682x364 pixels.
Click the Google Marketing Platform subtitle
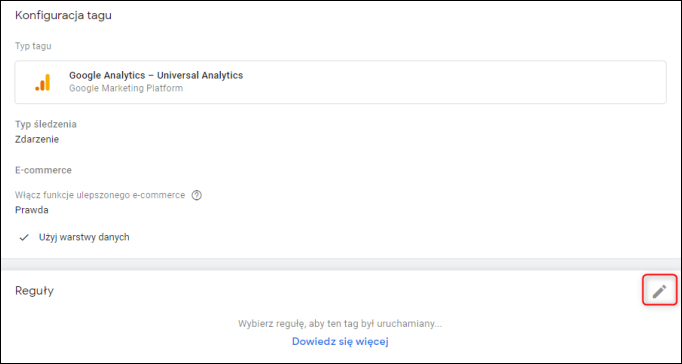[126, 88]
